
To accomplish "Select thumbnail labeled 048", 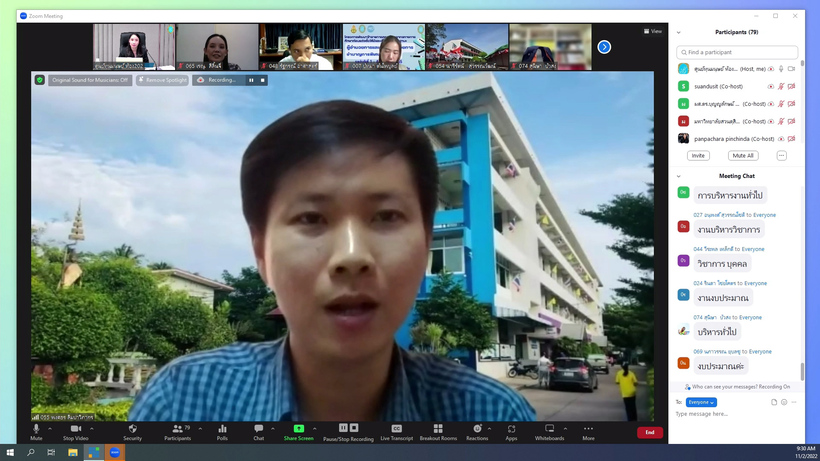I will pyautogui.click(x=301, y=47).
